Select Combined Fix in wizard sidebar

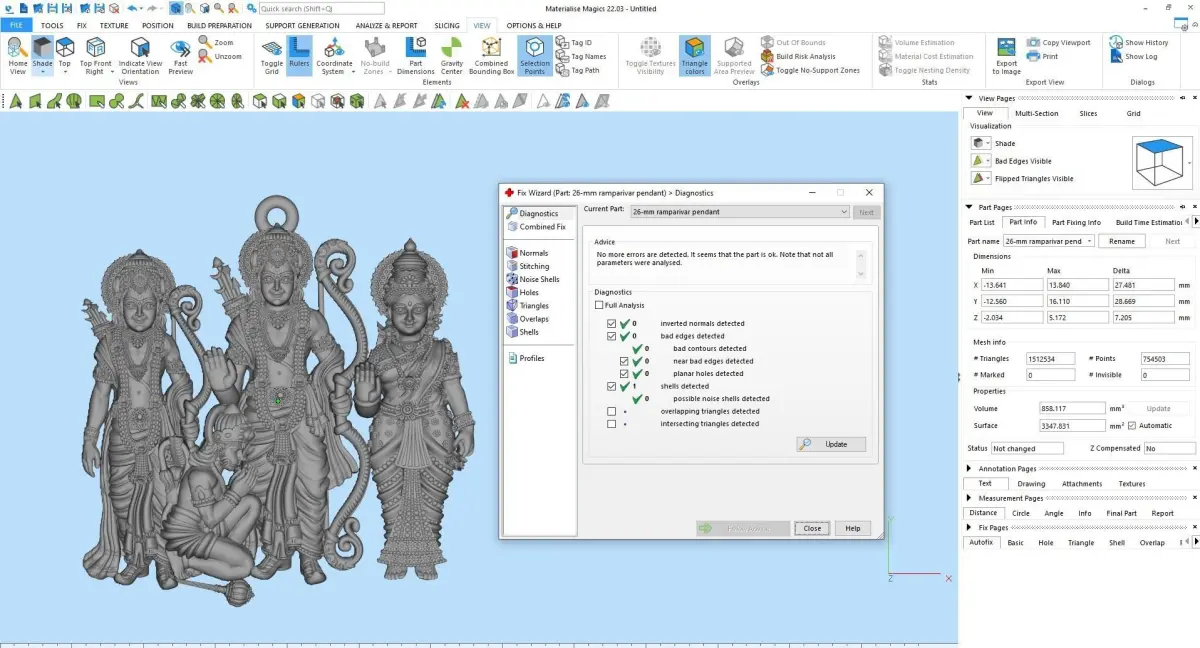point(536,227)
